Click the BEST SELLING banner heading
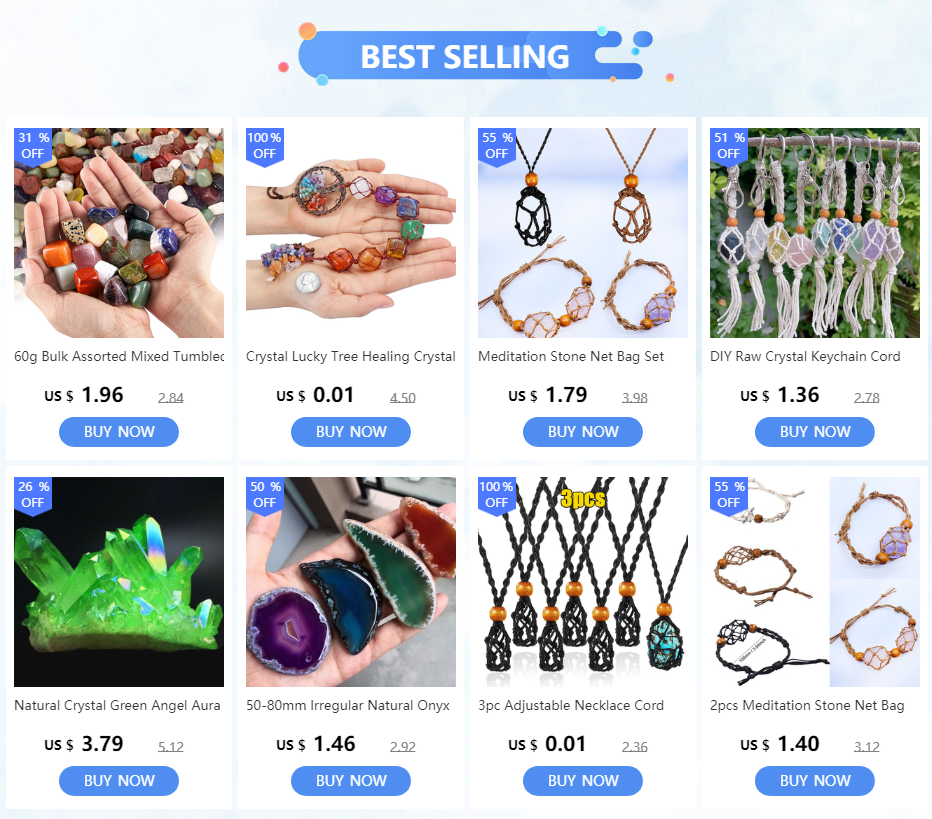This screenshot has width=932, height=819. click(465, 56)
